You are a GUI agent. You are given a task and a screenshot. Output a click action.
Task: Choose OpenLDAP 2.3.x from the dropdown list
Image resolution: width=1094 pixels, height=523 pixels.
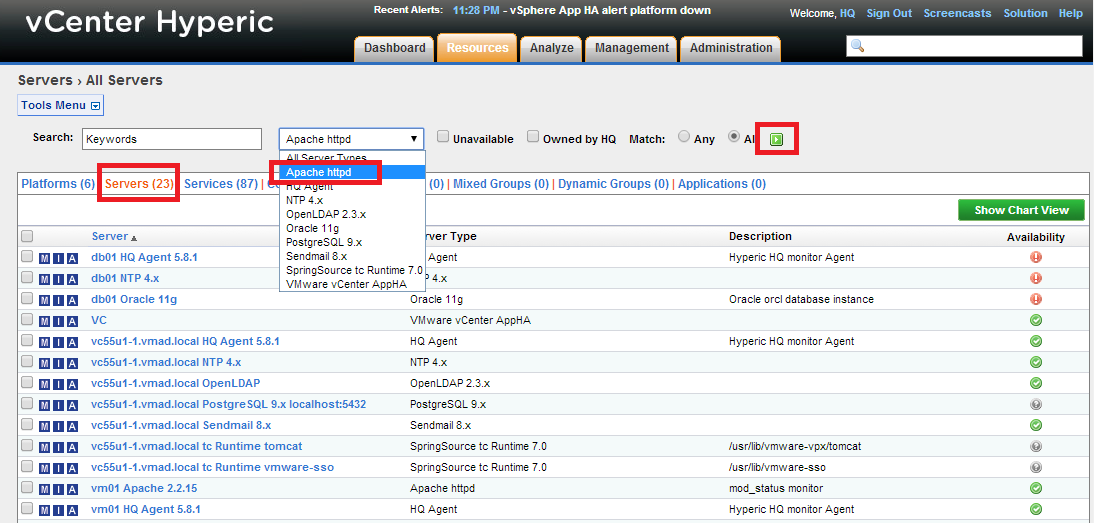[352, 214]
